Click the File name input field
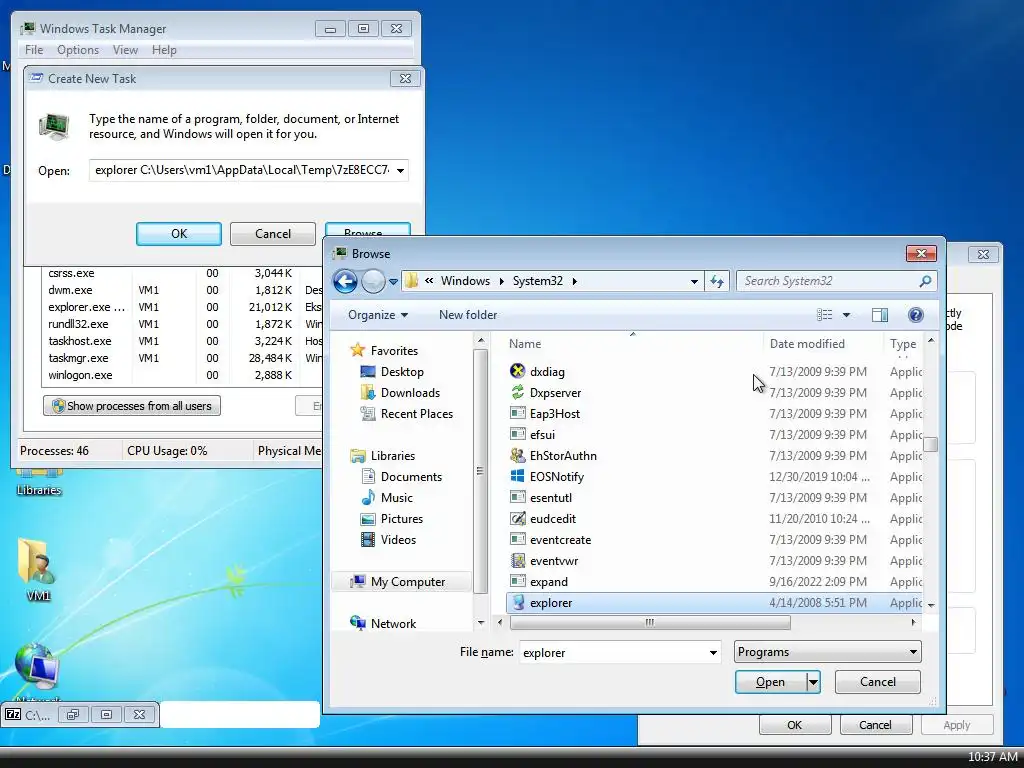The image size is (1024, 768). pos(613,652)
